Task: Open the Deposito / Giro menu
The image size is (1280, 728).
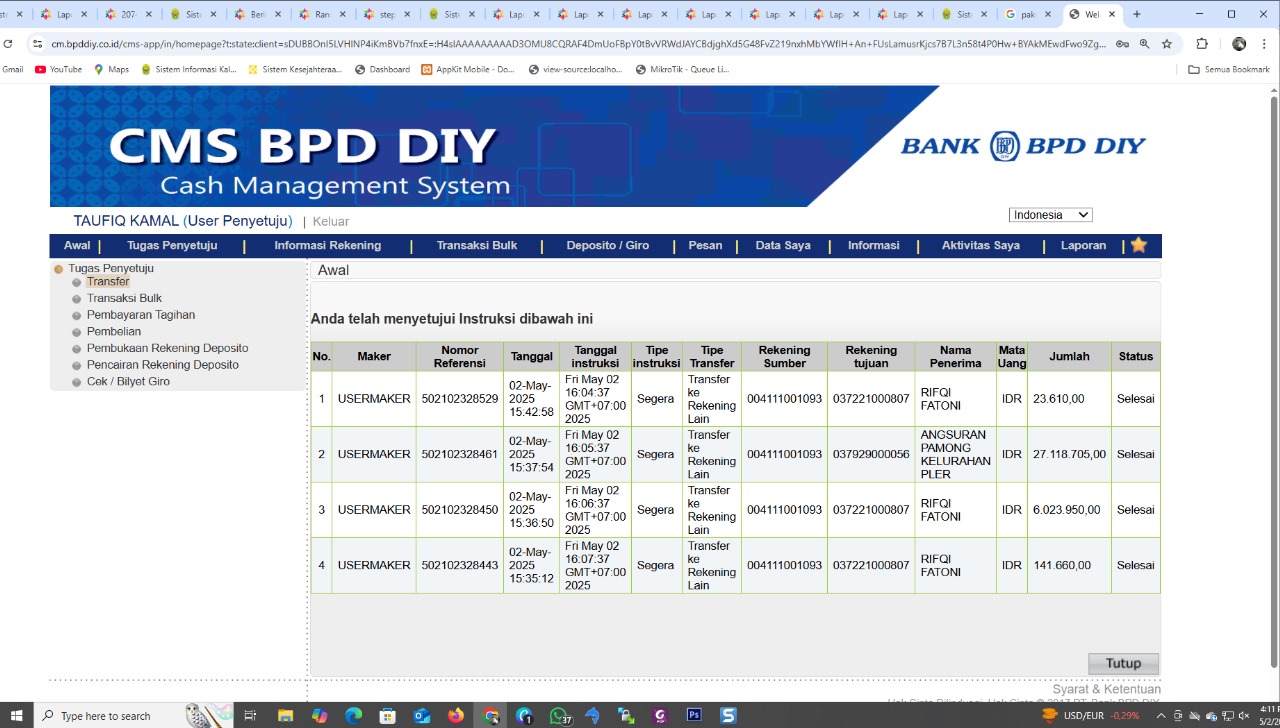Action: (x=608, y=245)
